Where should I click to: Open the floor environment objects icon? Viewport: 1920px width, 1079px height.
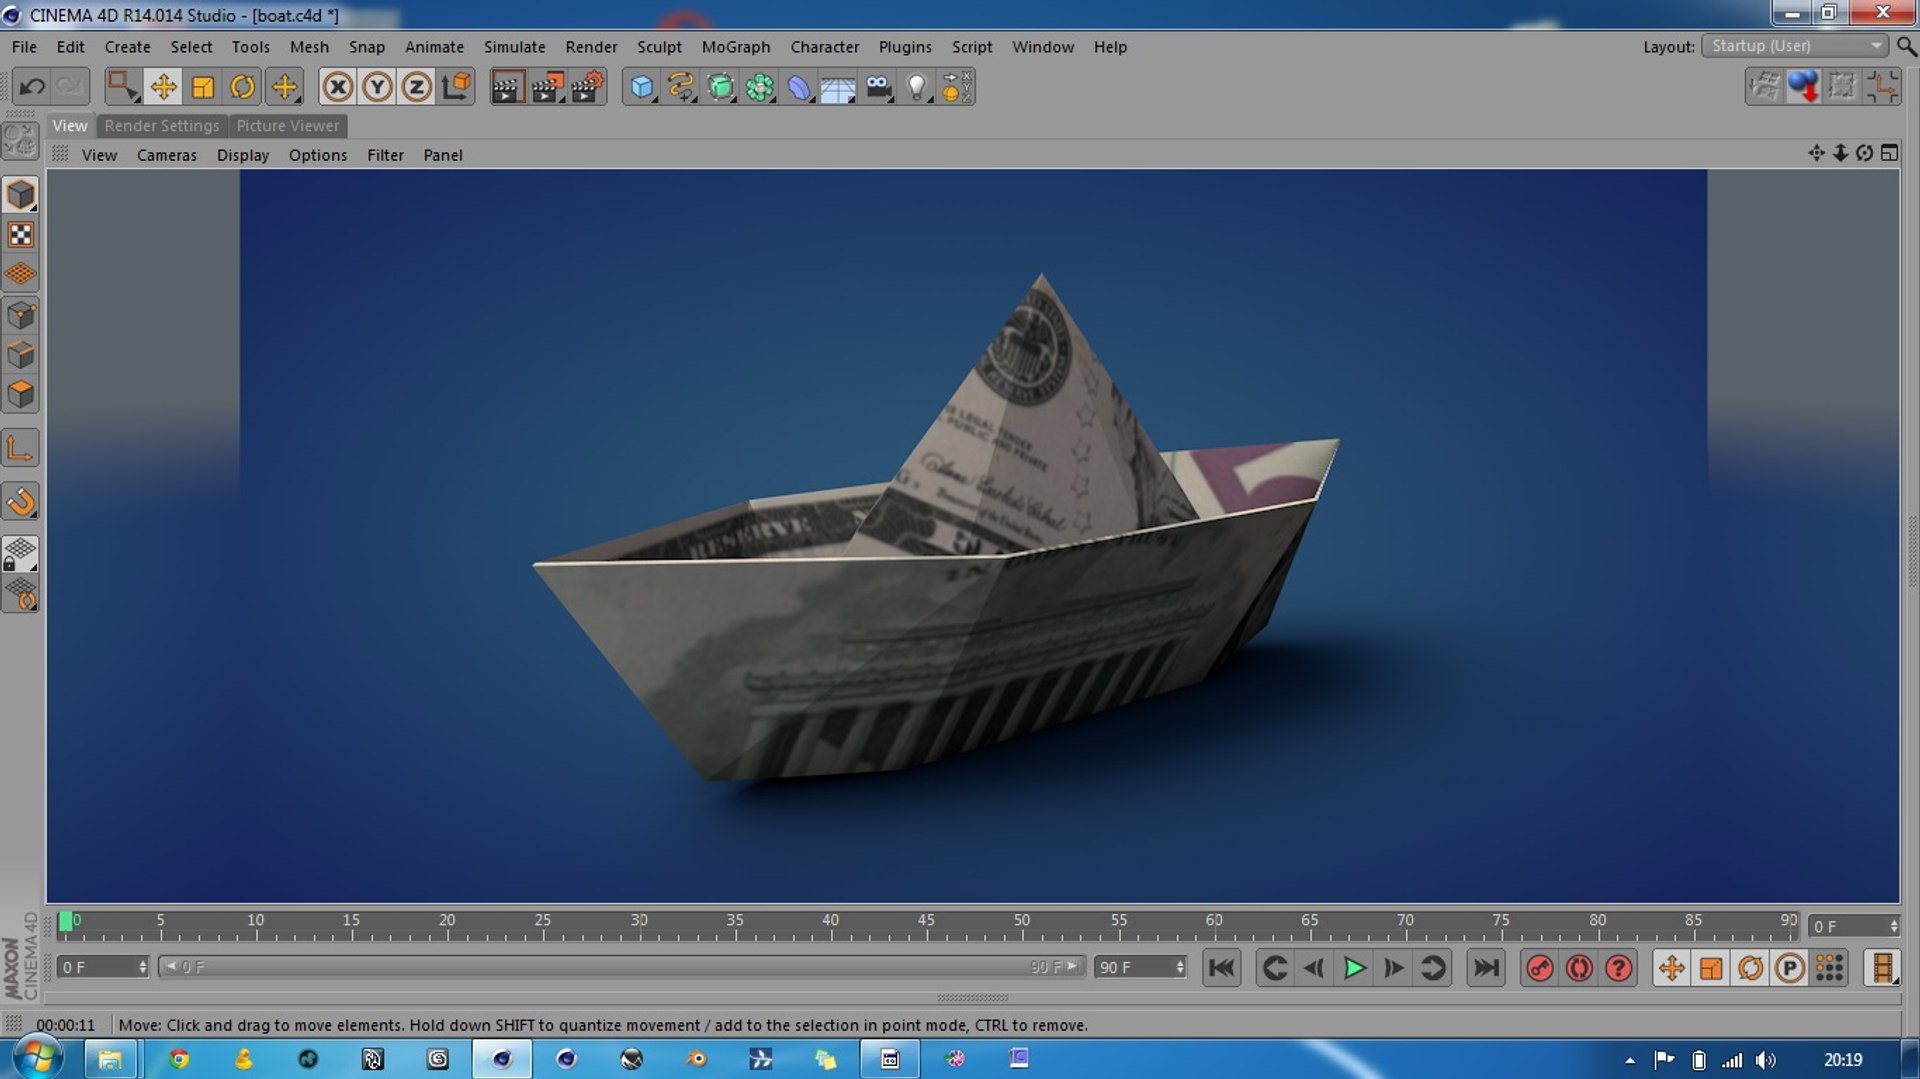point(838,87)
